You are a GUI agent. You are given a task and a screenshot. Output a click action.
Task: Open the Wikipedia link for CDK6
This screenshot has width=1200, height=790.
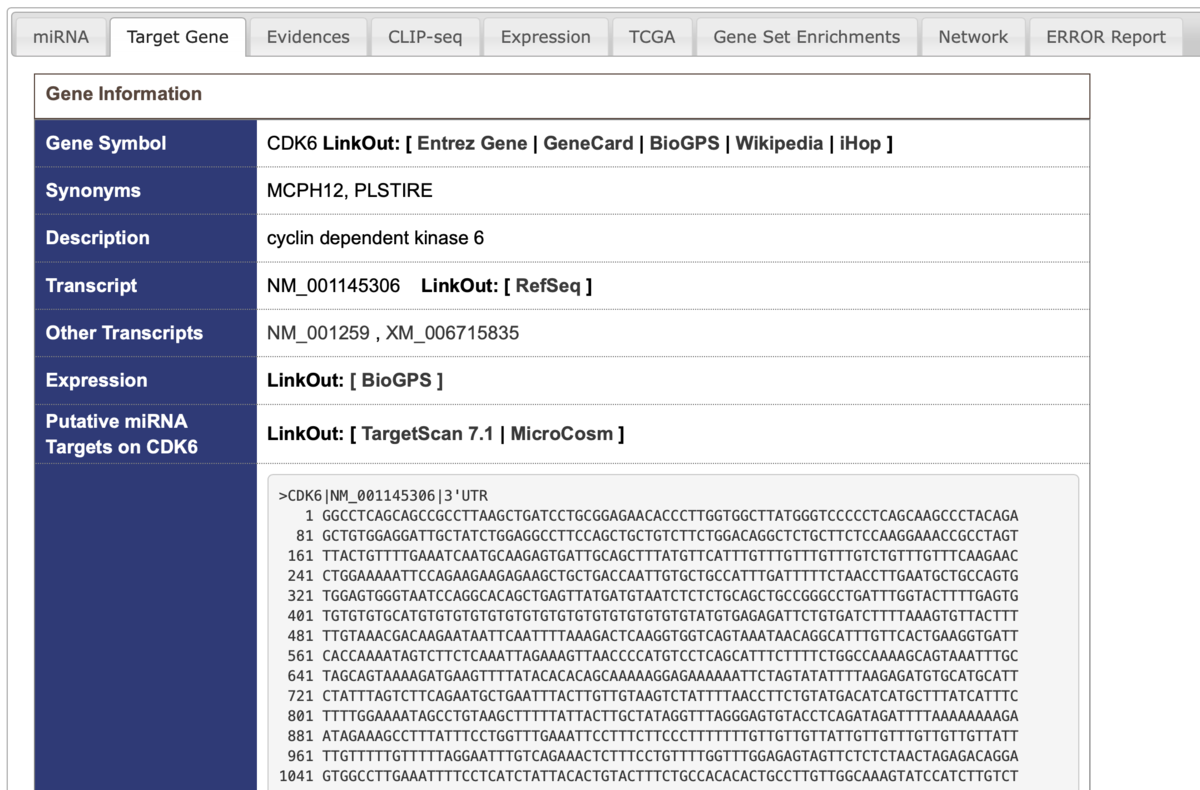779,143
